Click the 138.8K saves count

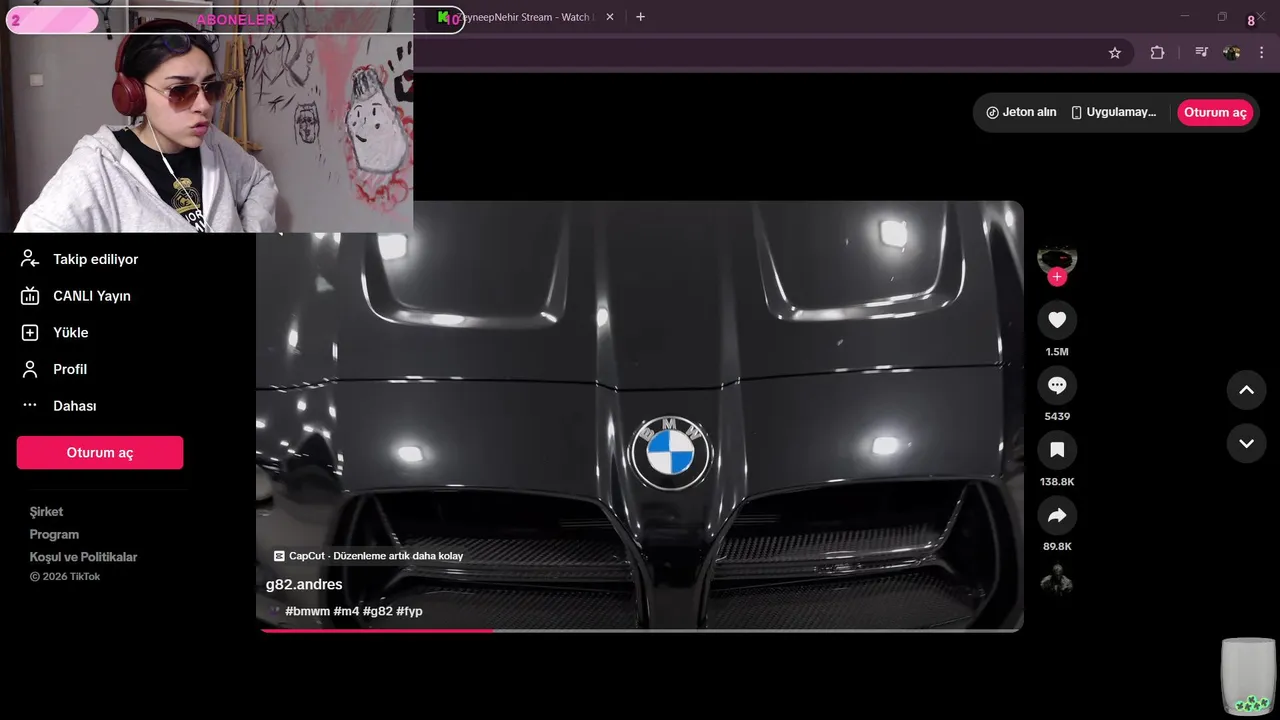pyautogui.click(x=1057, y=482)
